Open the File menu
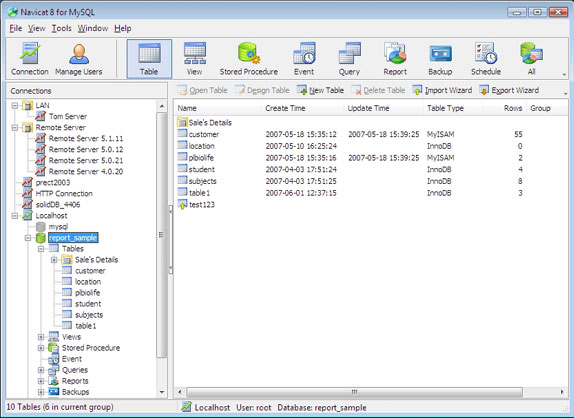The width and height of the screenshot is (574, 418). pyautogui.click(x=16, y=28)
